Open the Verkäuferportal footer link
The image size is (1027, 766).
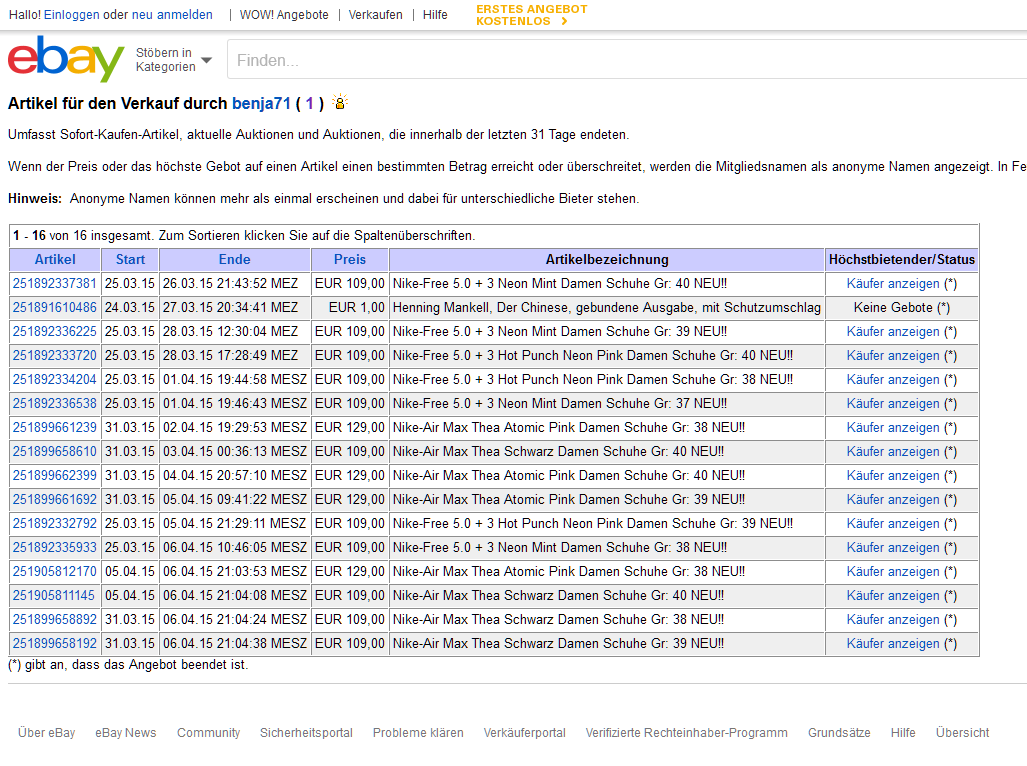tap(524, 733)
